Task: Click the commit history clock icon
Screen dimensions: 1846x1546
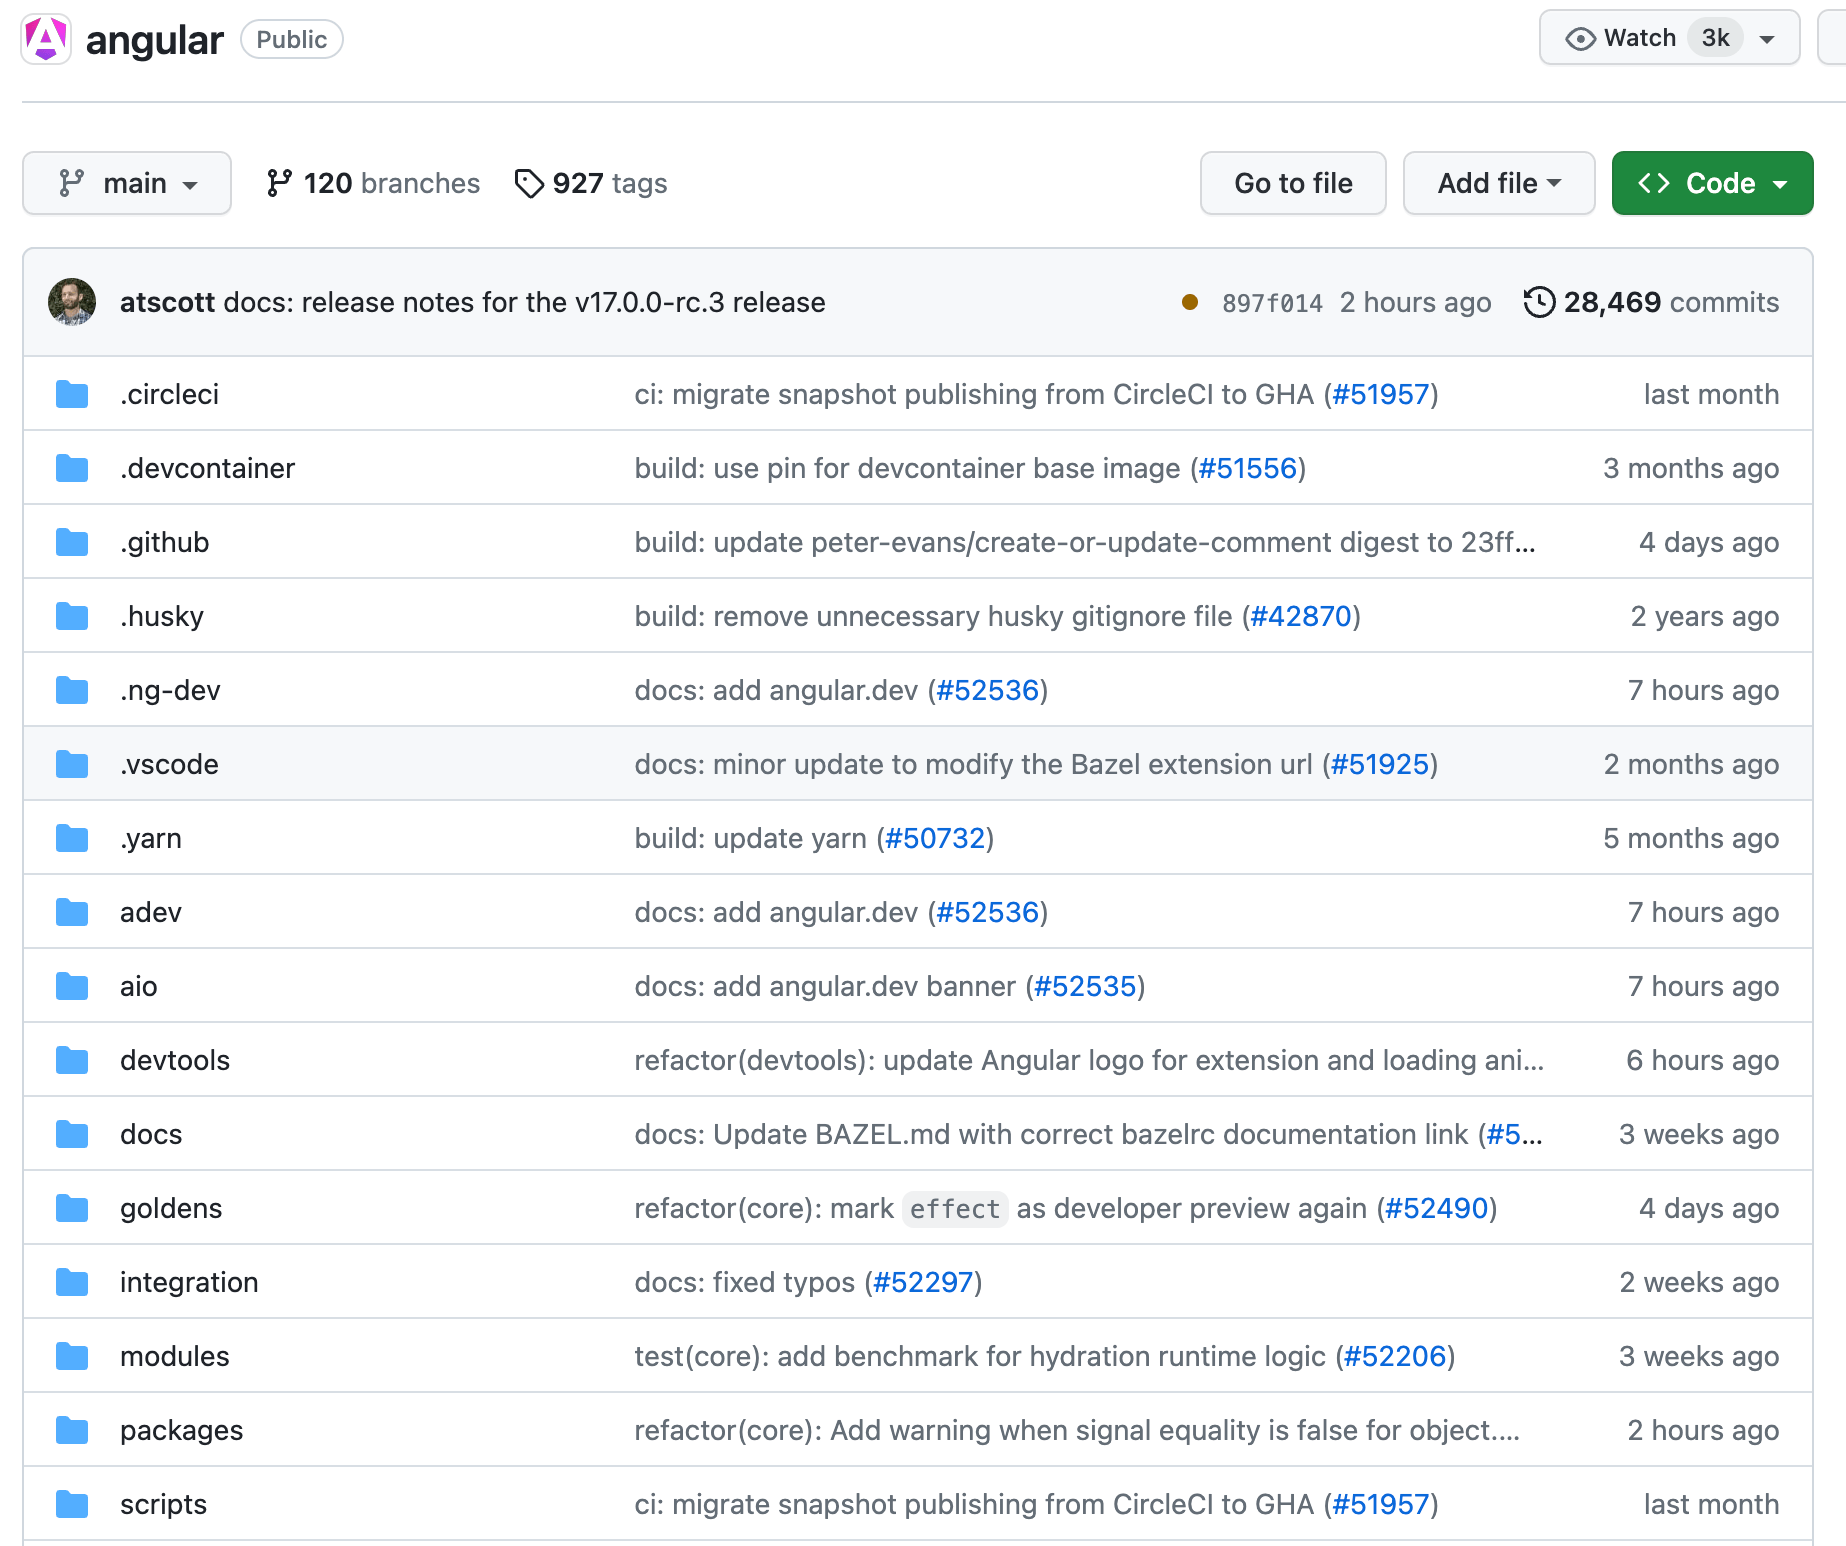Action: [1539, 302]
